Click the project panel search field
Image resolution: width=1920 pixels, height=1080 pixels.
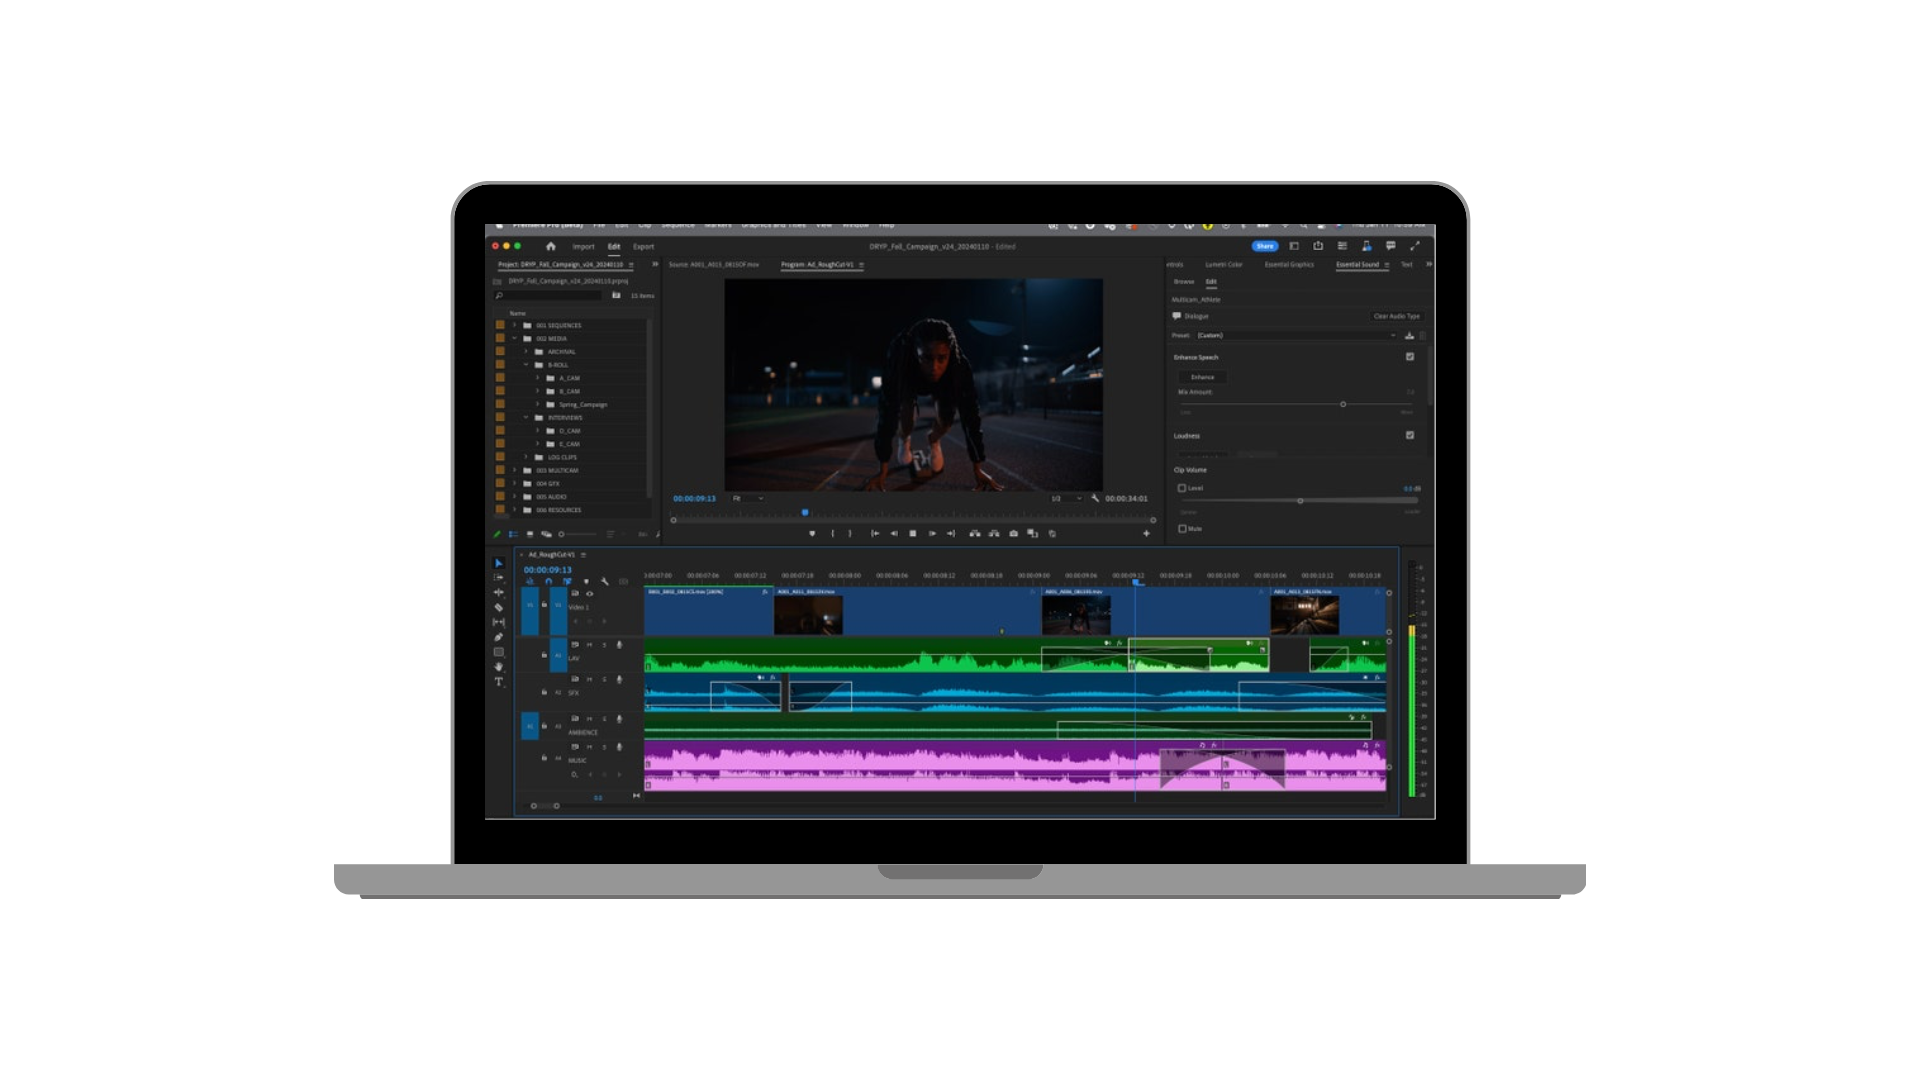coord(550,296)
